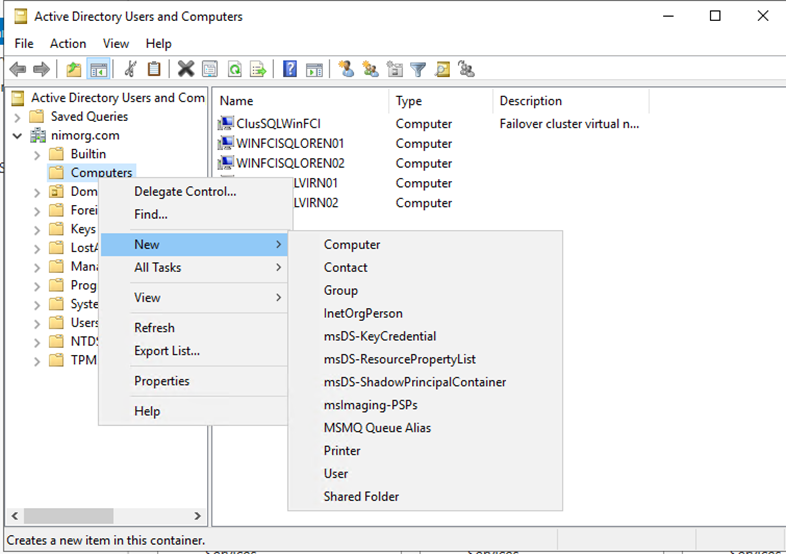786x554 pixels.
Task: Choose Delegate Control from context menu
Action: coord(185,192)
